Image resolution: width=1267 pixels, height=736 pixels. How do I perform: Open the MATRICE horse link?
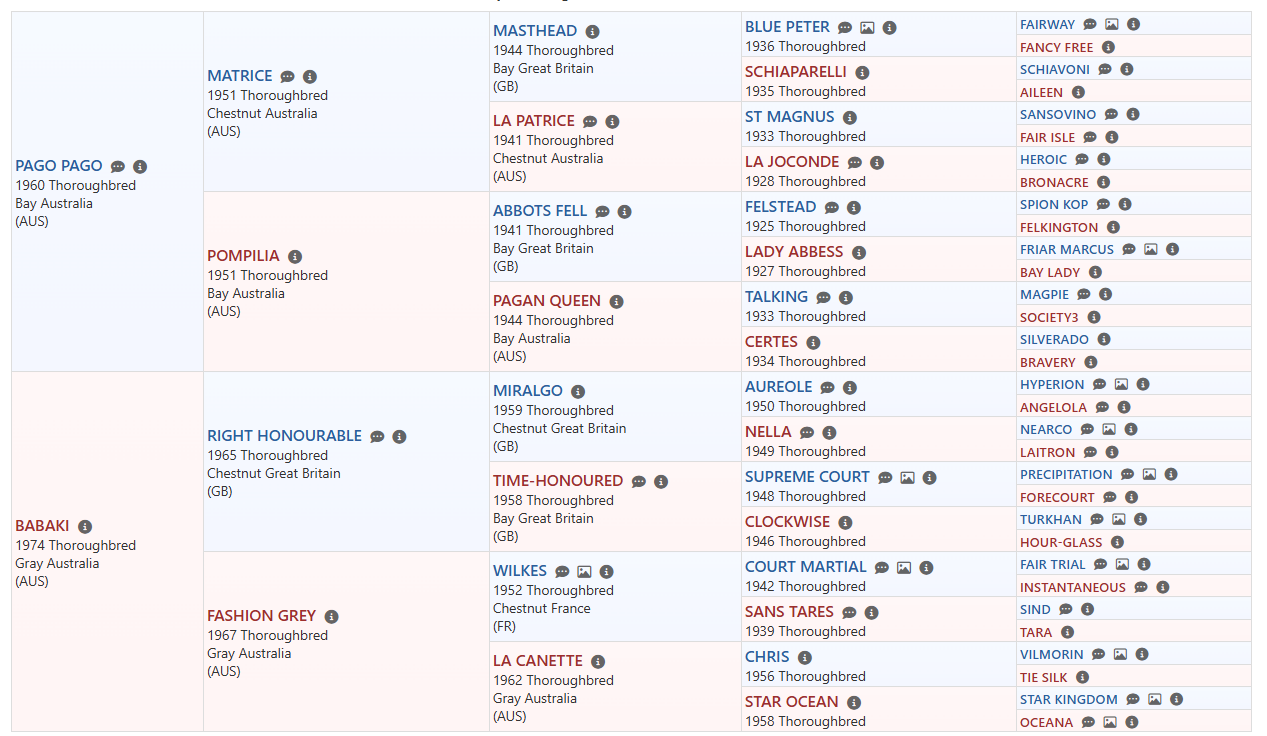(x=240, y=76)
